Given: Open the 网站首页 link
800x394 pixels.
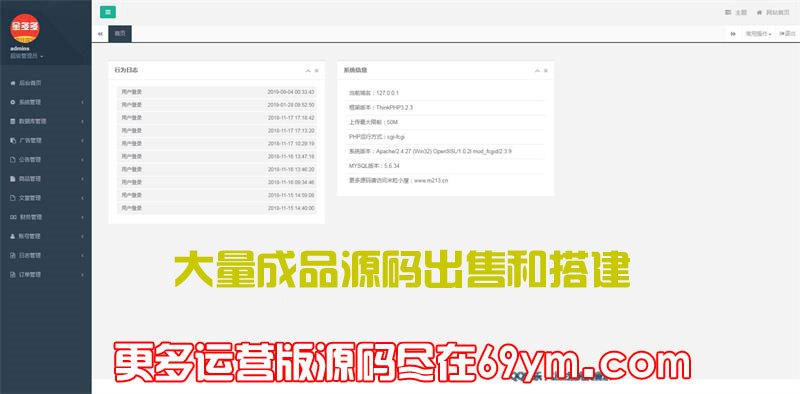Looking at the screenshot, I should coord(772,12).
